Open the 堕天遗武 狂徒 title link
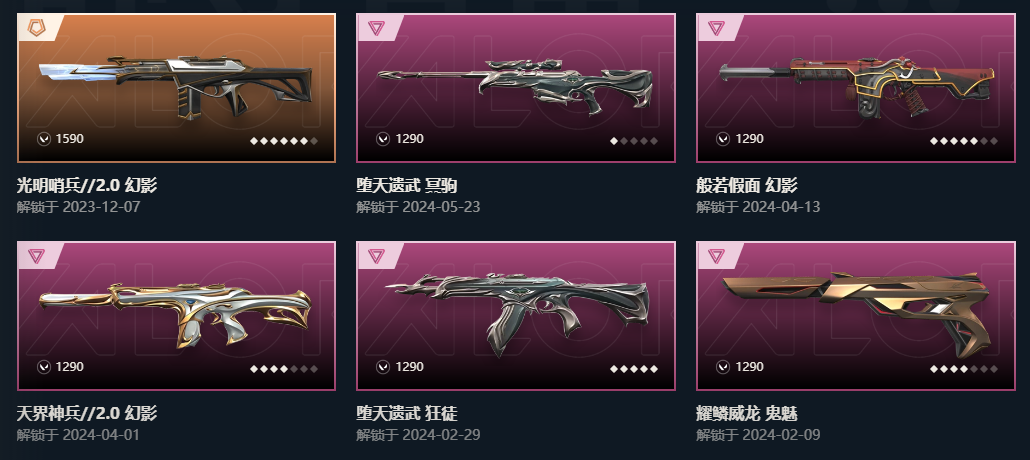The height and width of the screenshot is (460, 1030). coord(407,413)
